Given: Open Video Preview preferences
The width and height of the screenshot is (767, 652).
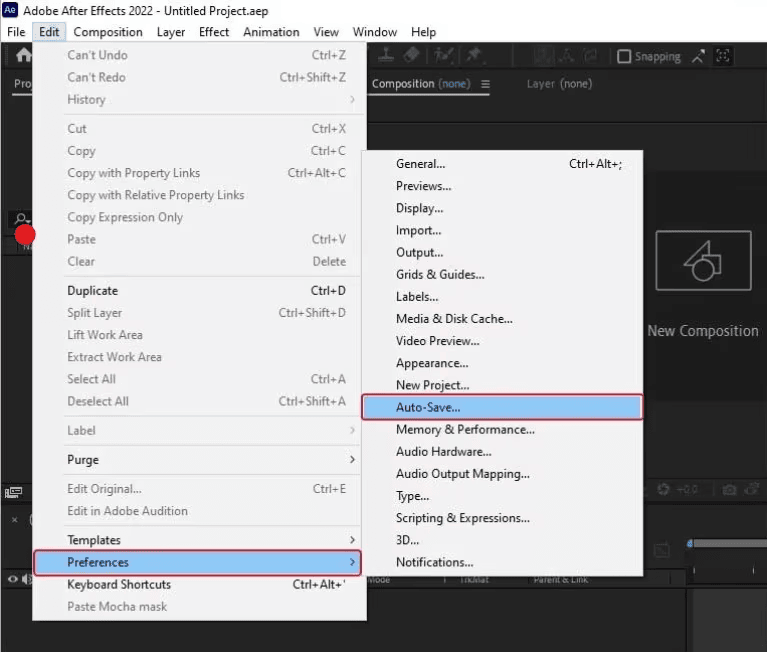Looking at the screenshot, I should tap(502, 341).
